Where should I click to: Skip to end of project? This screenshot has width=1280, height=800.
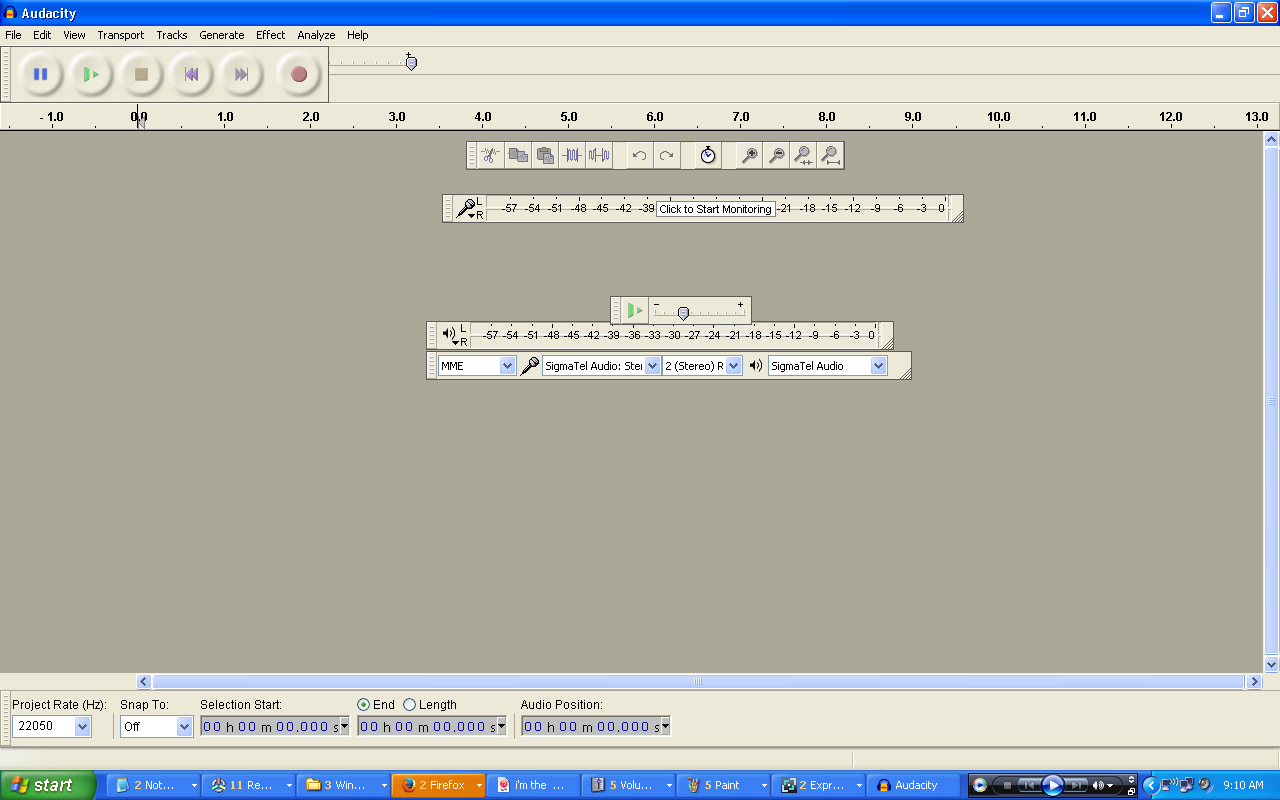pyautogui.click(x=241, y=74)
